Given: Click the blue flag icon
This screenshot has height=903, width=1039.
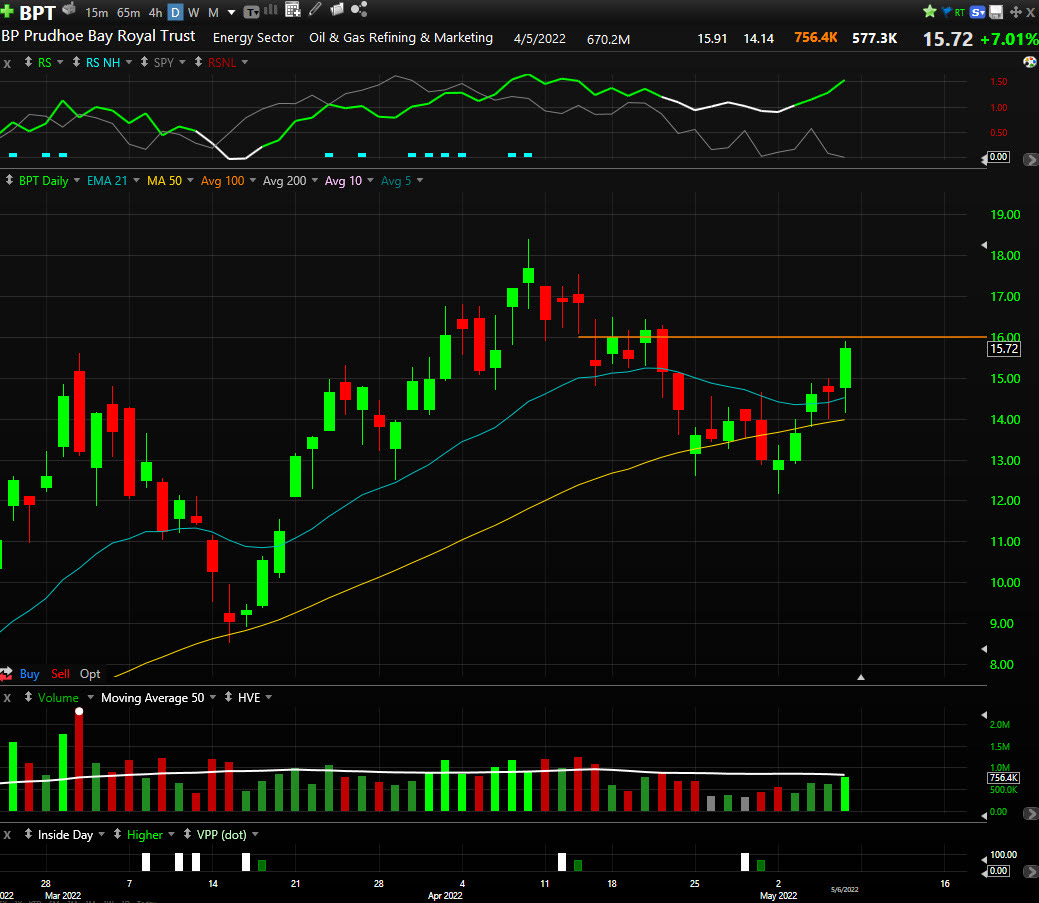Looking at the screenshot, I should pos(946,11).
